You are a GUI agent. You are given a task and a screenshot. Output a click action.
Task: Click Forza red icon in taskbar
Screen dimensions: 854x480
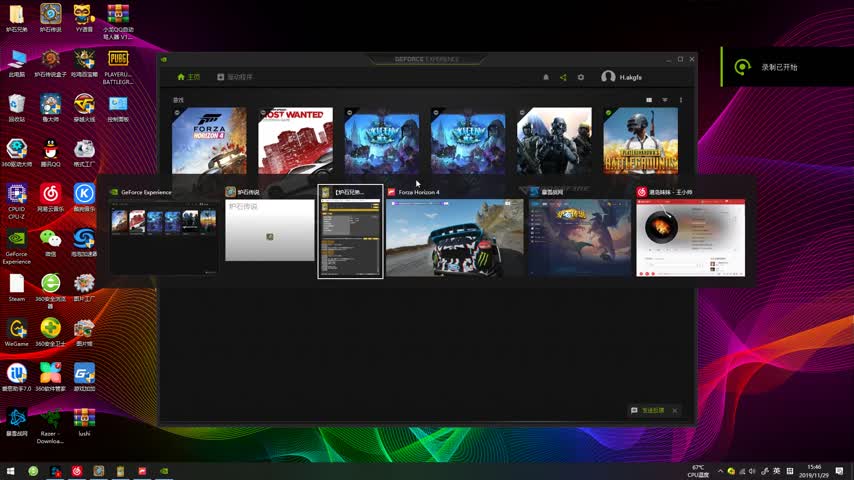(142, 471)
